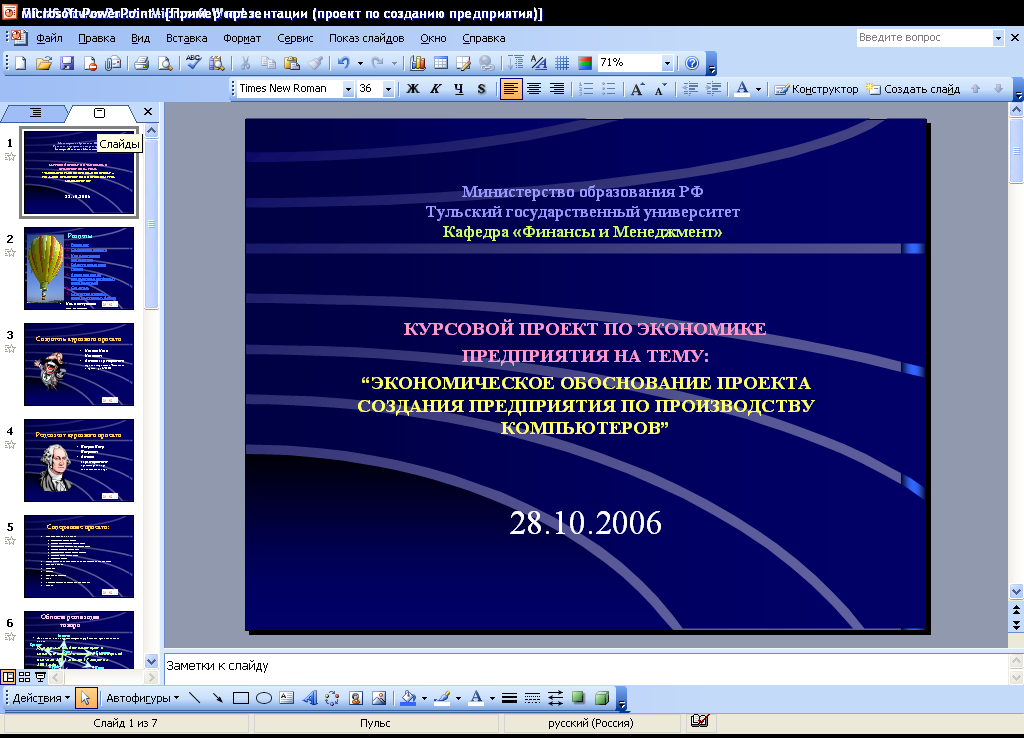1024x738 pixels.
Task: Select the Line drawing tool
Action: point(194,698)
